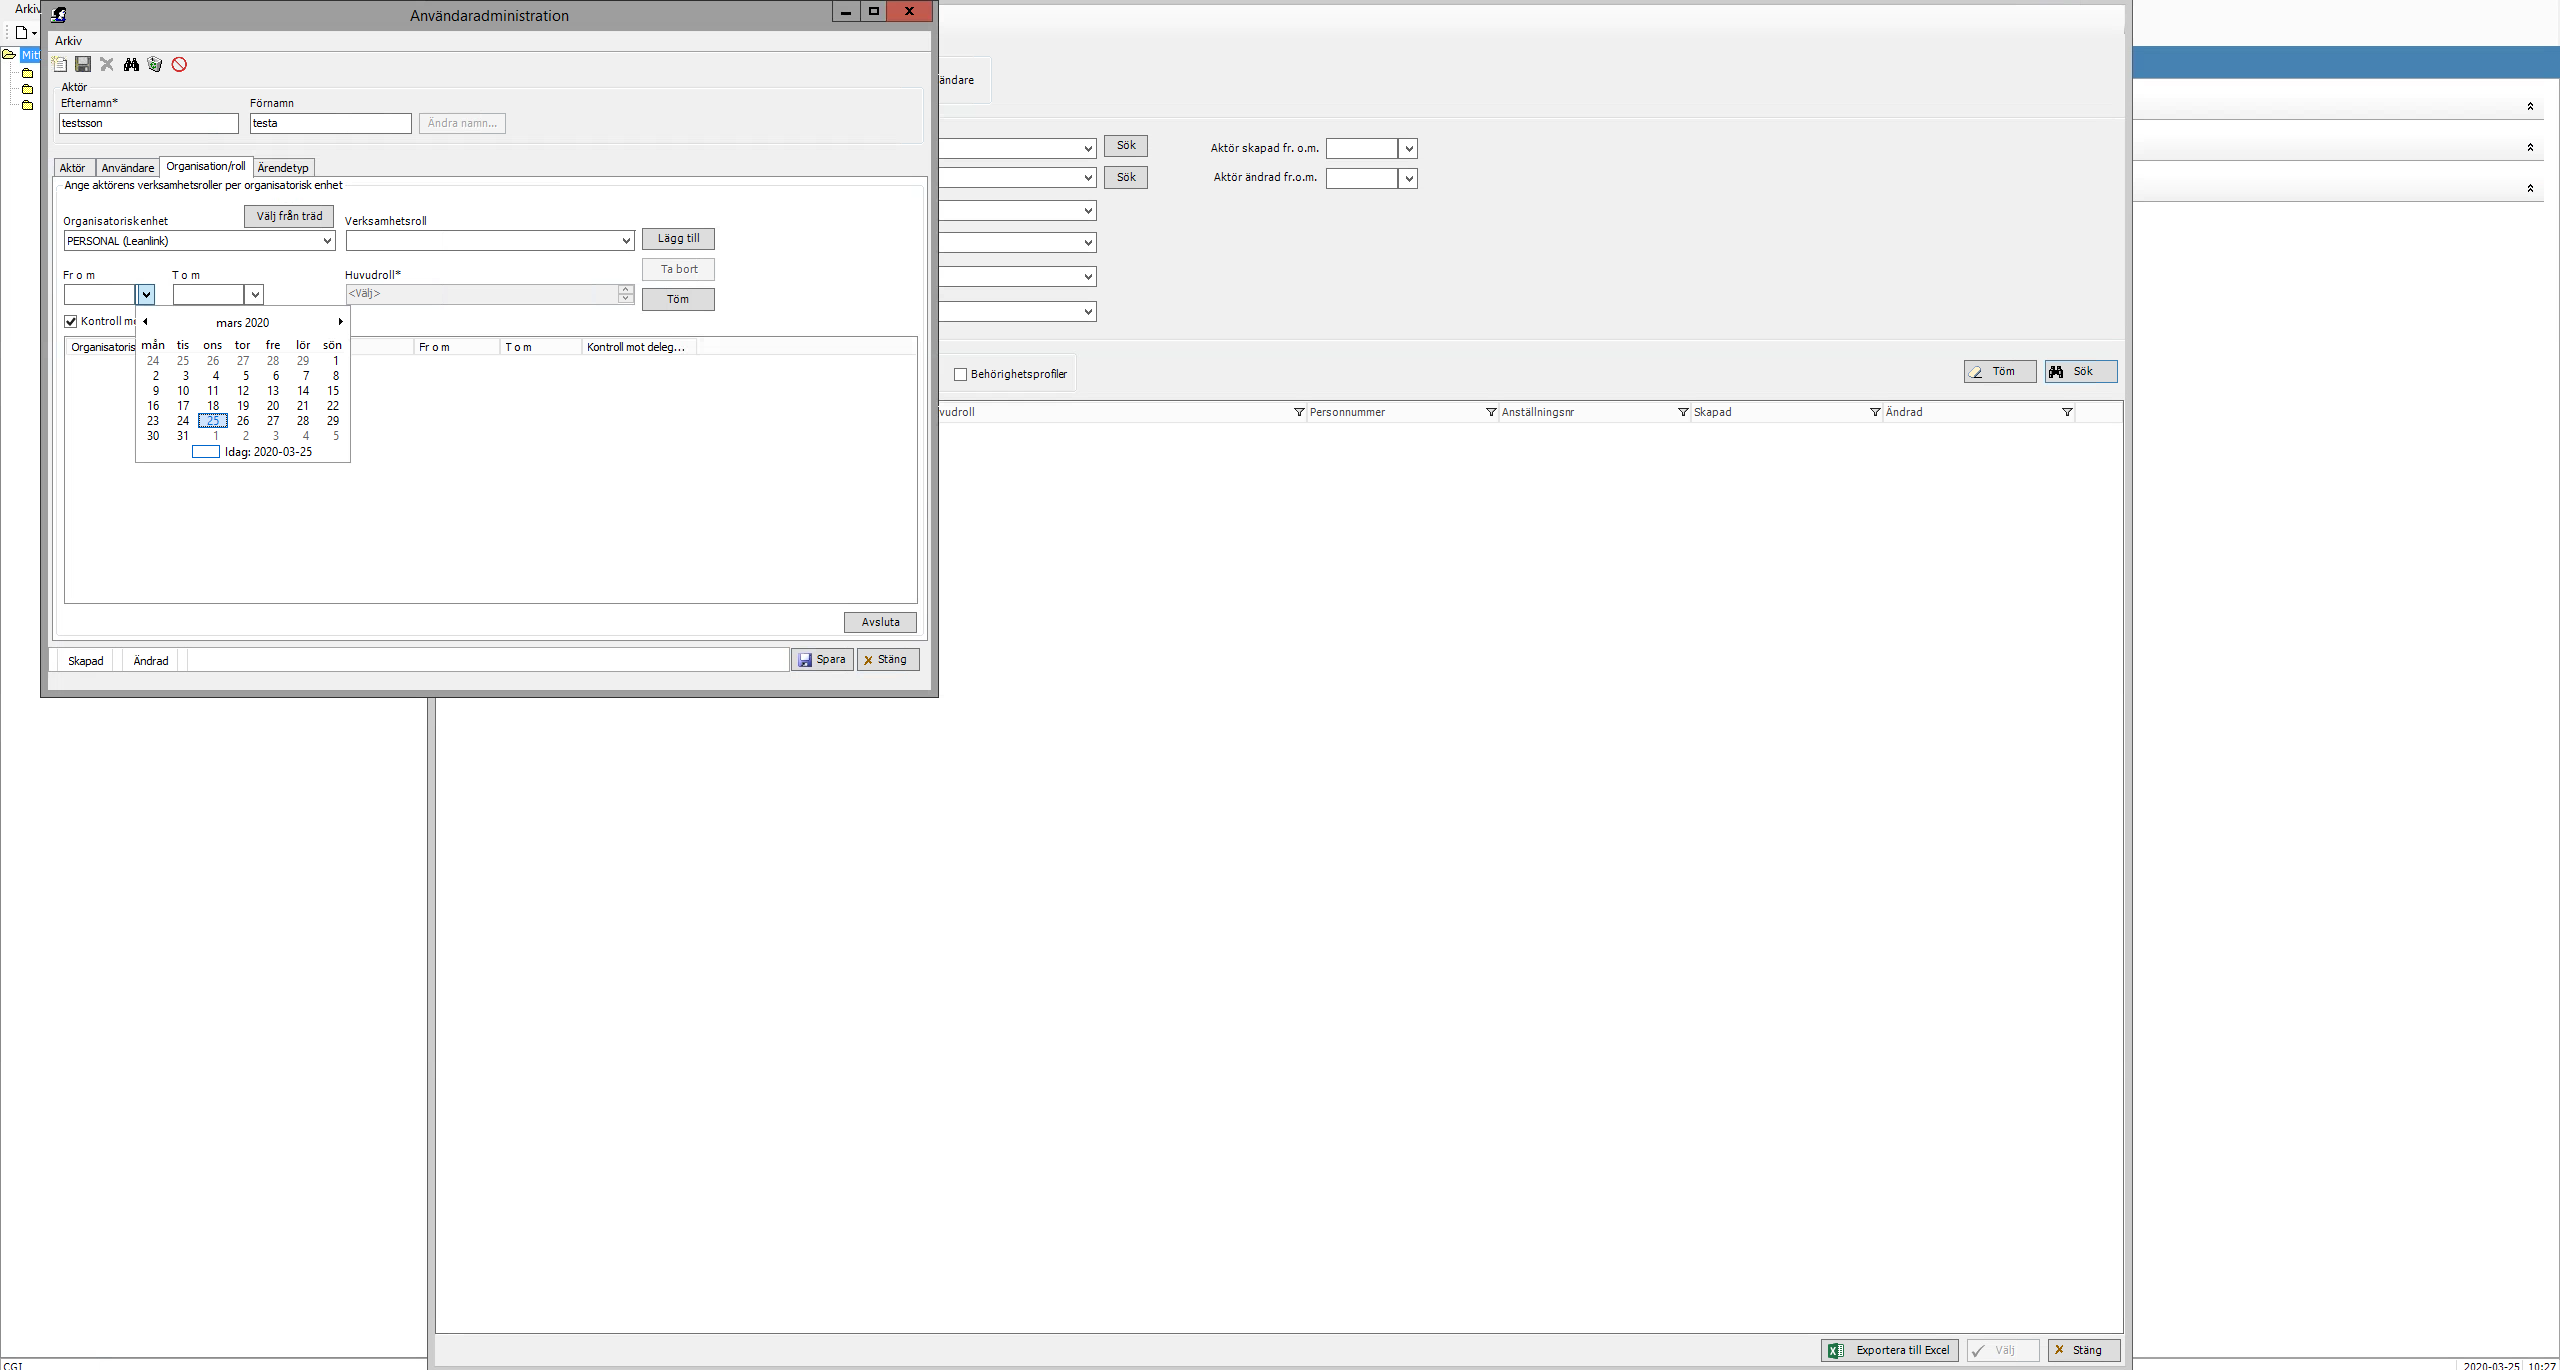Open Aktör skapad fr.o.m. date dropdown
Screen dimensions: 2560x1370
coord(1408,149)
